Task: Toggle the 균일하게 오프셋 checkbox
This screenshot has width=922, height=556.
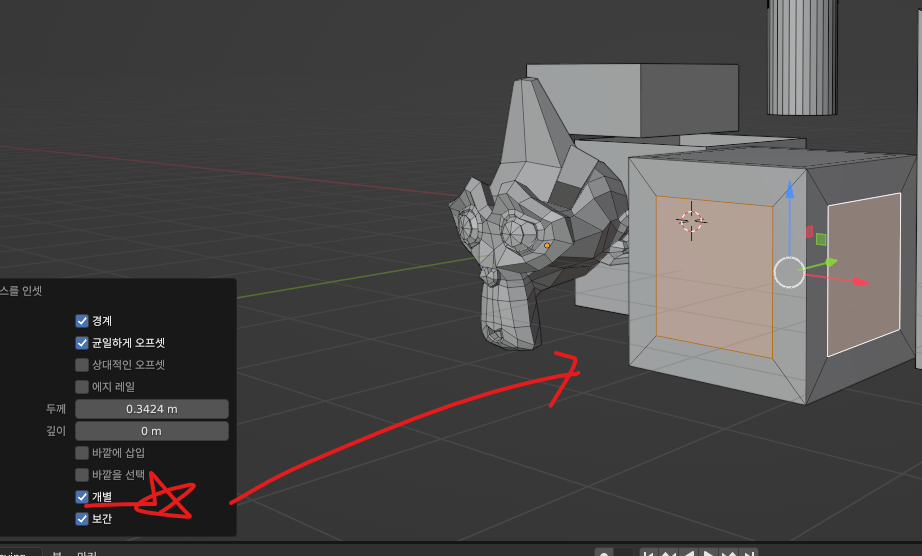Action: tap(82, 343)
